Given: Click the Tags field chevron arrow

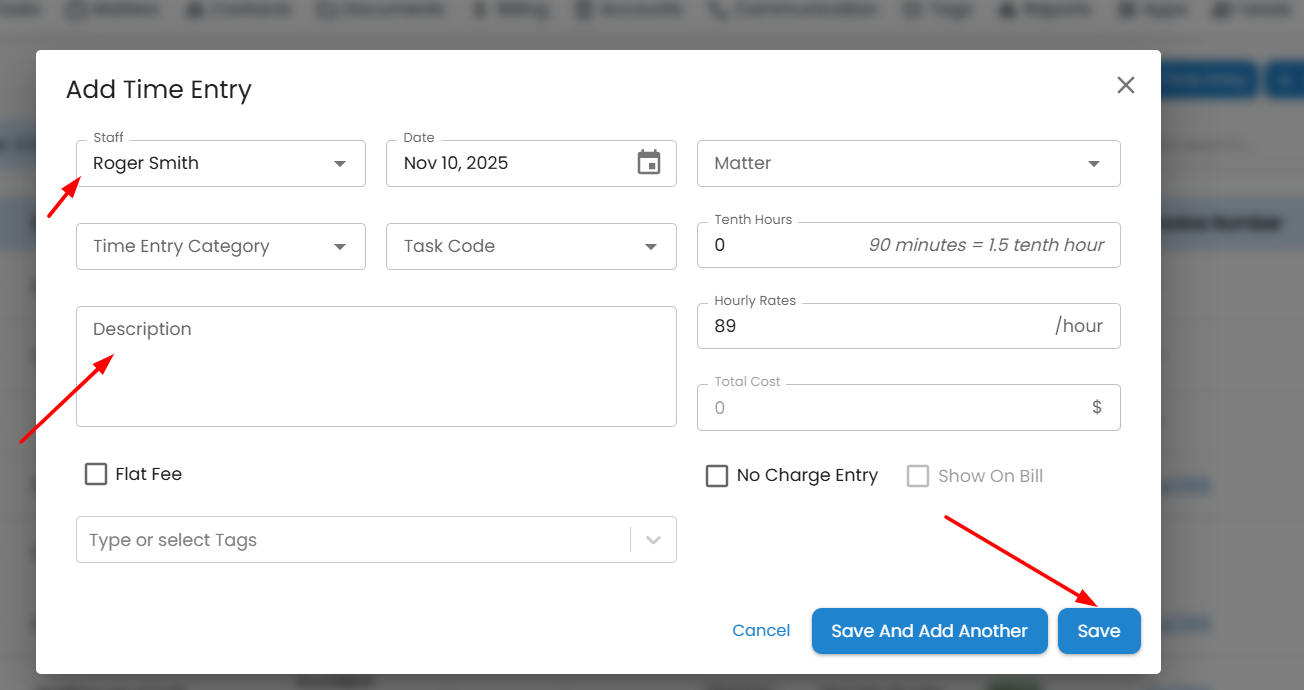Looking at the screenshot, I should [654, 540].
